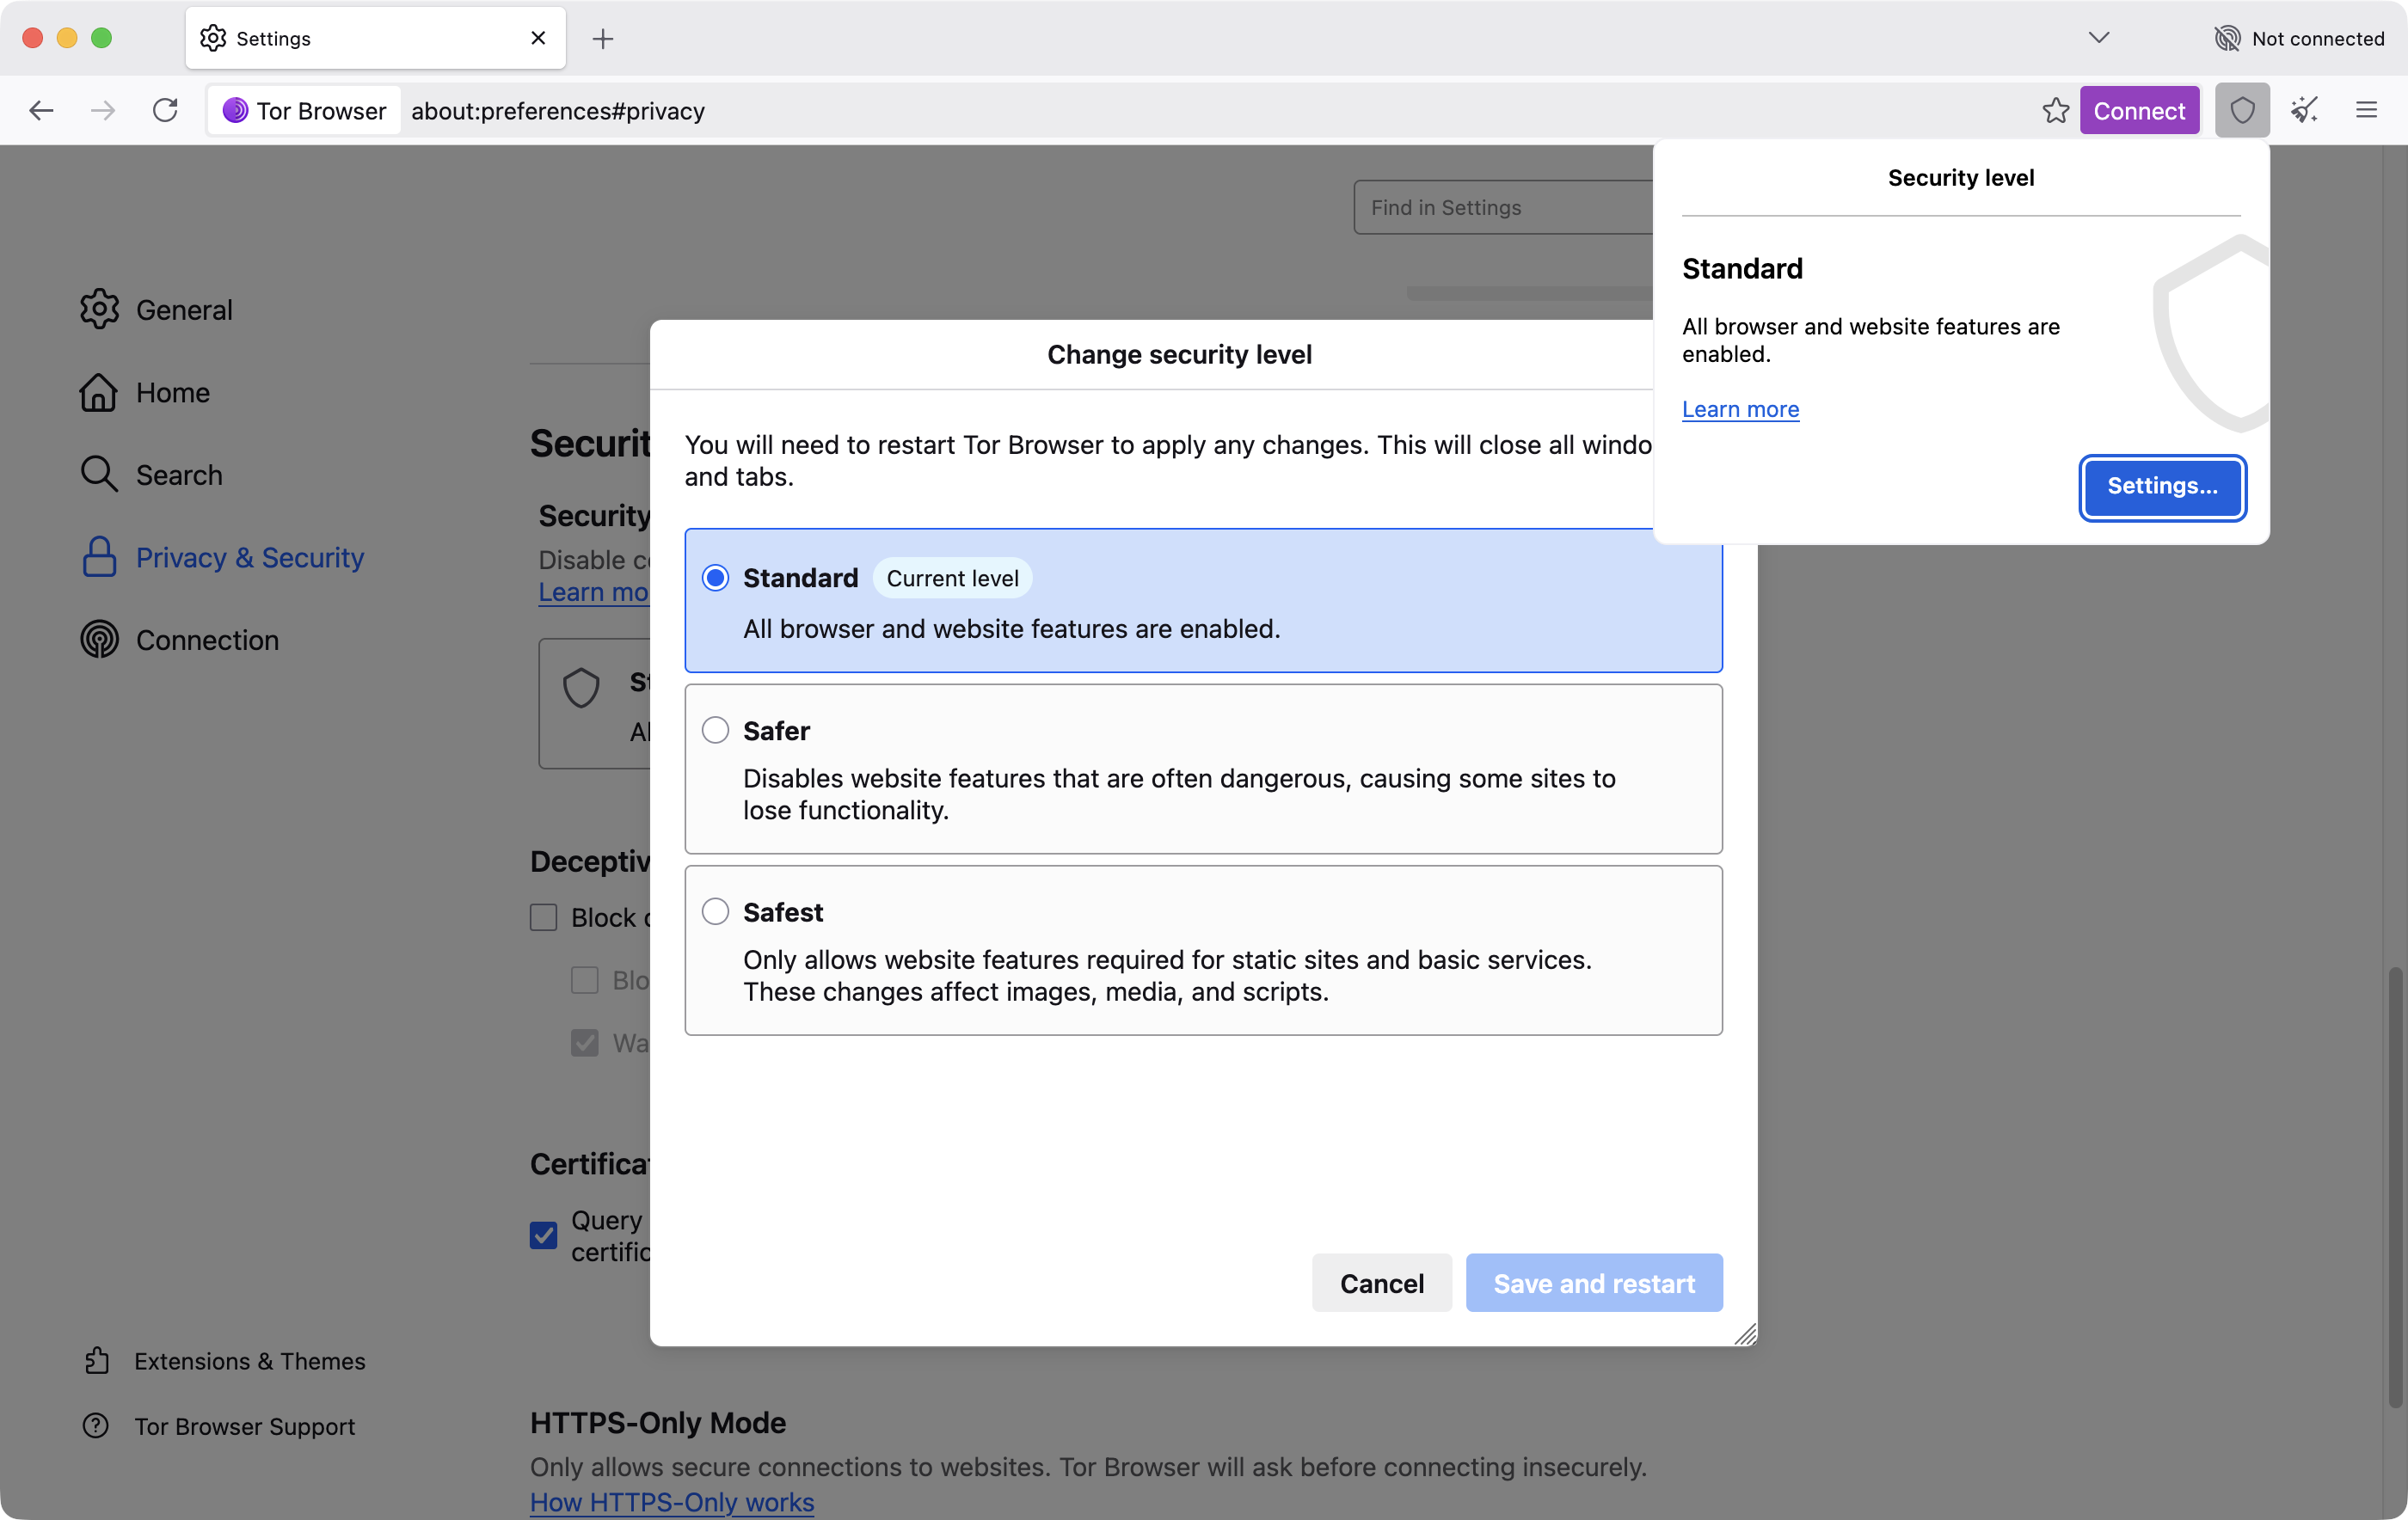Click Save and restart button
Image resolution: width=2408 pixels, height=1520 pixels.
(1594, 1283)
